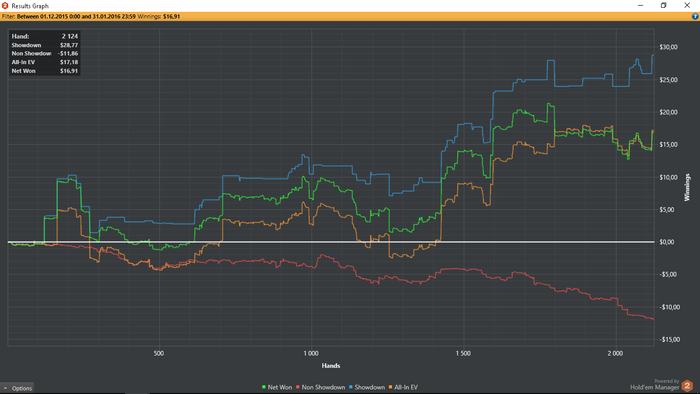Click the Hands x-axis label

331,365
